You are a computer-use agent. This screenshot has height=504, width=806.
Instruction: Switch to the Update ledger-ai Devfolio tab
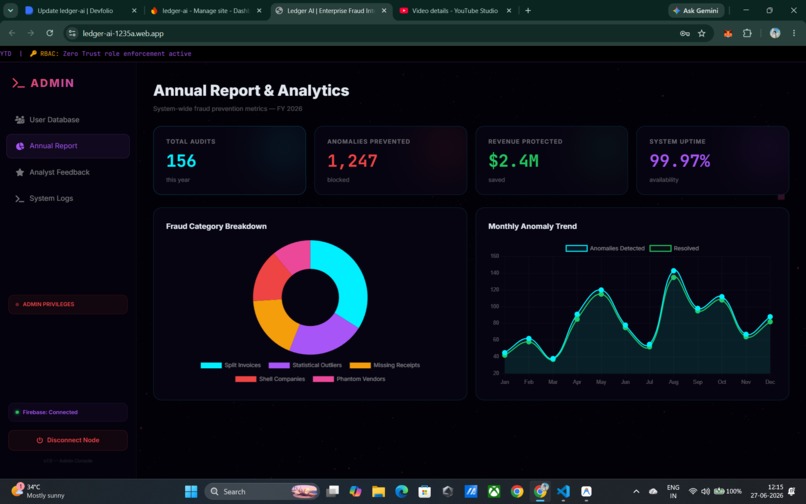[81, 10]
